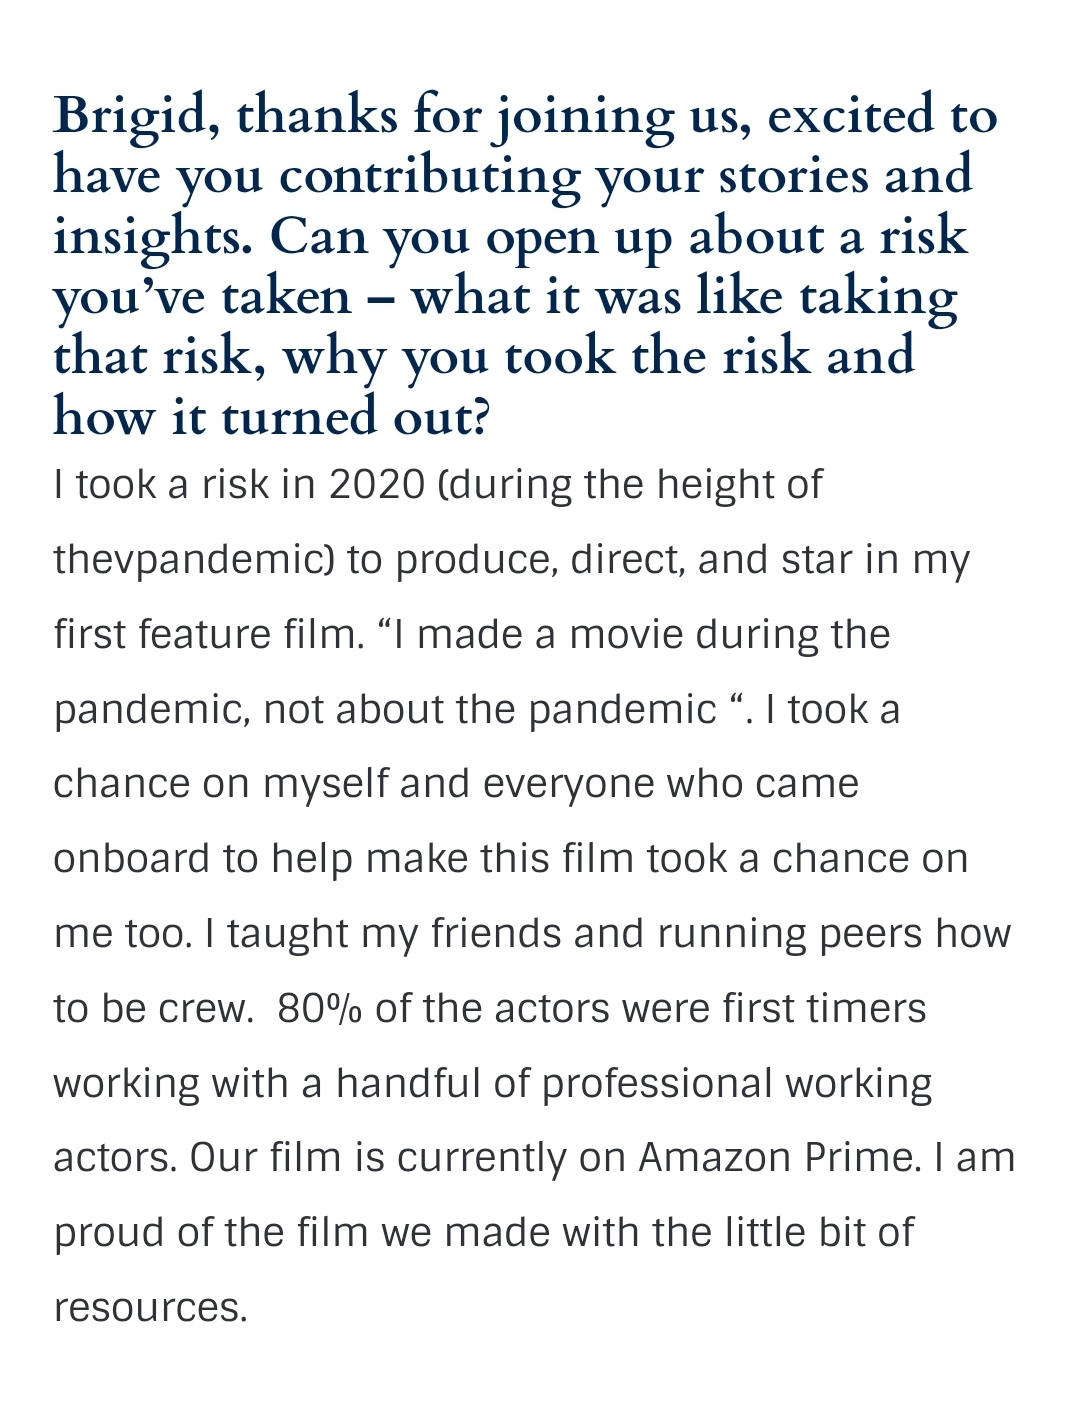This screenshot has height=1406, width=1080.
Task: Click the misspelled word "thevpandemic)"
Action: [194, 560]
